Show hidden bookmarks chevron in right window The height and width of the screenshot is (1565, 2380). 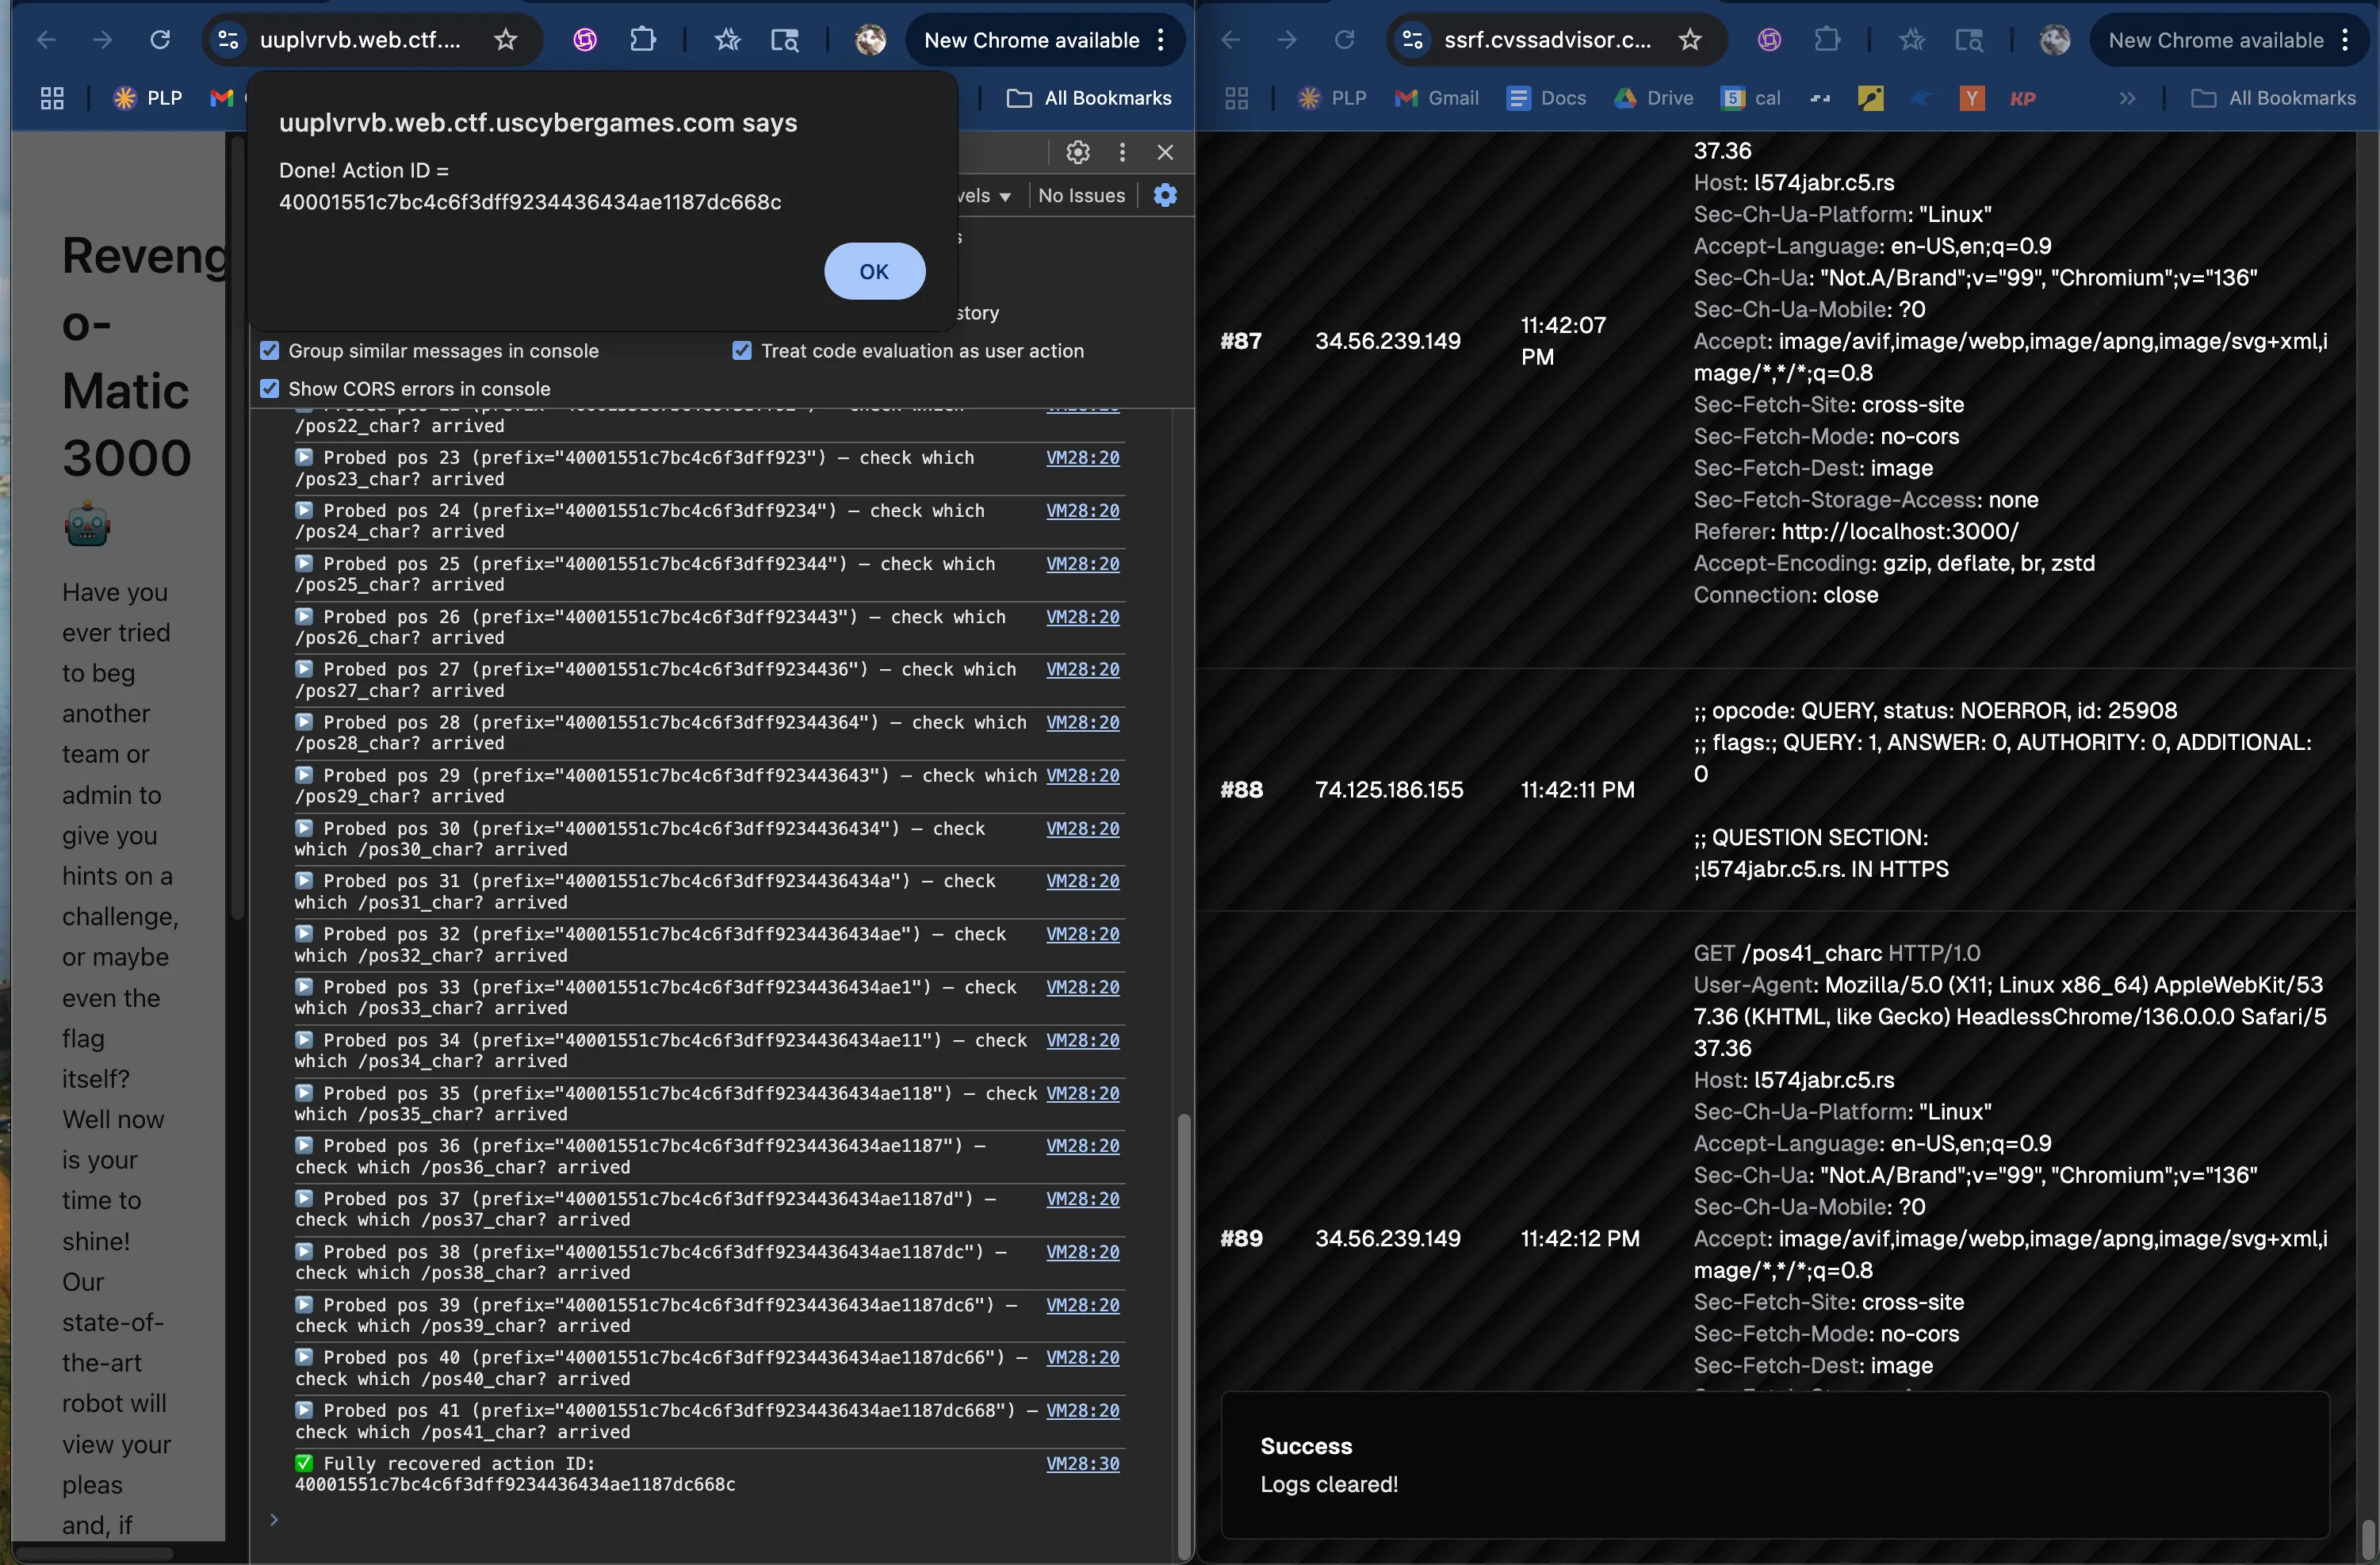pos(2127,98)
